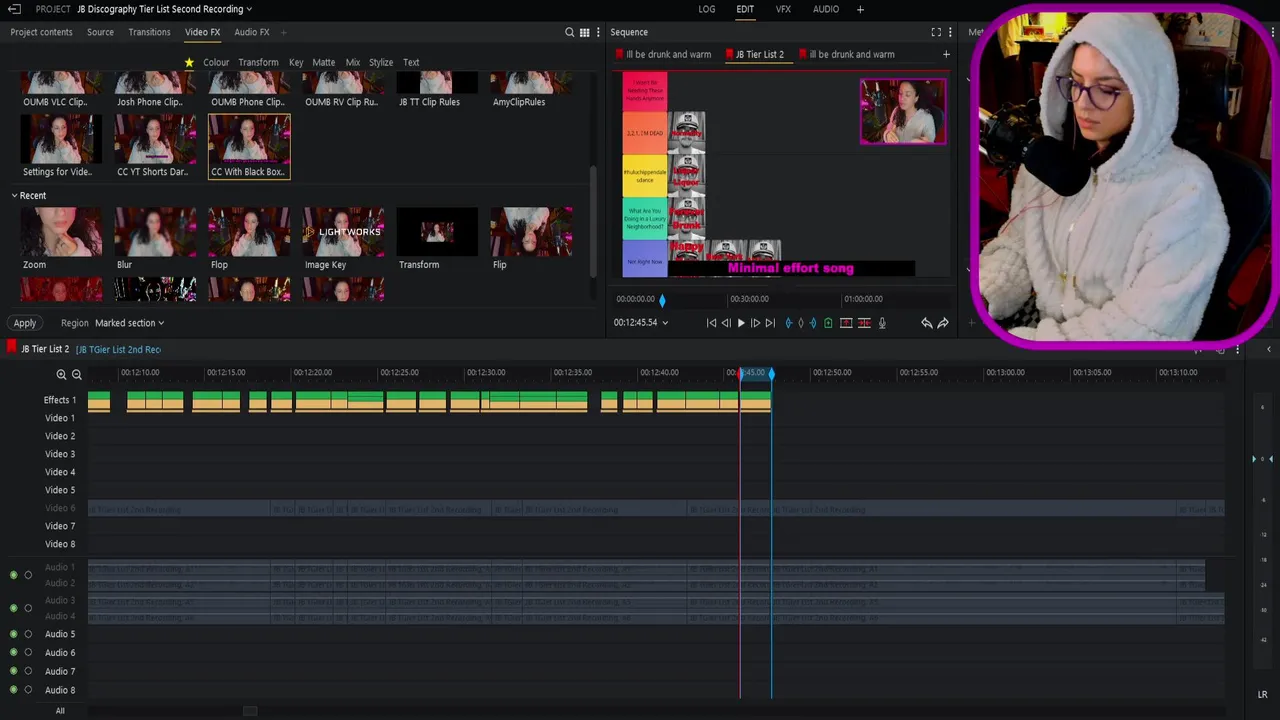Open Sequence viewer three-dot menu
Screen dimensions: 1280x720
[950, 32]
